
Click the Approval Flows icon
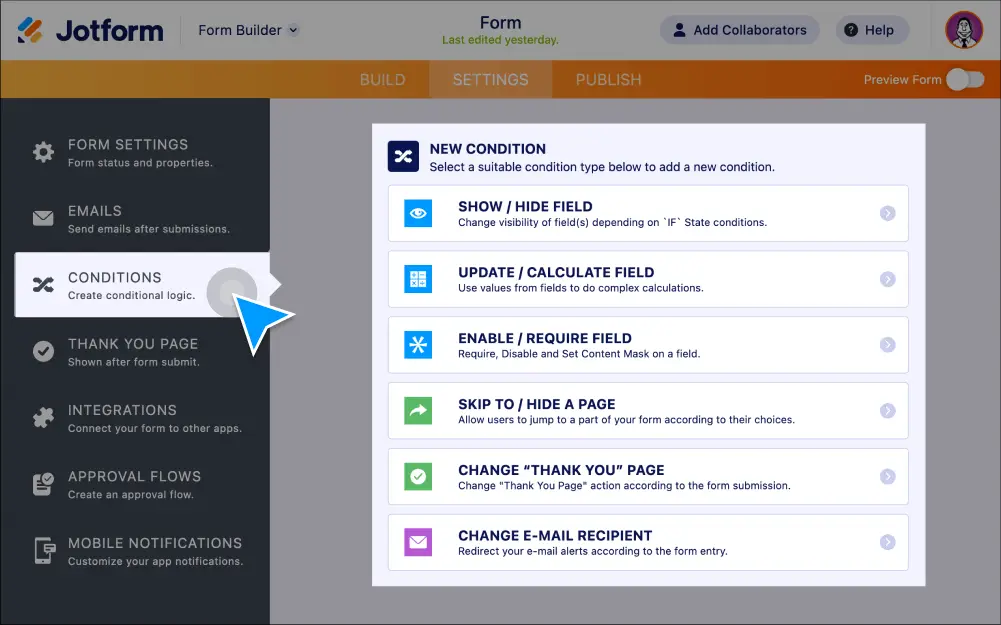(43, 484)
